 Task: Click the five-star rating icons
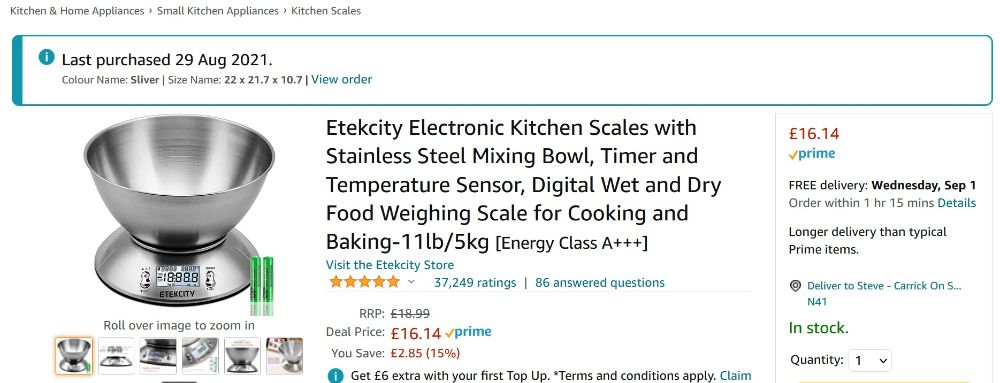pos(364,282)
